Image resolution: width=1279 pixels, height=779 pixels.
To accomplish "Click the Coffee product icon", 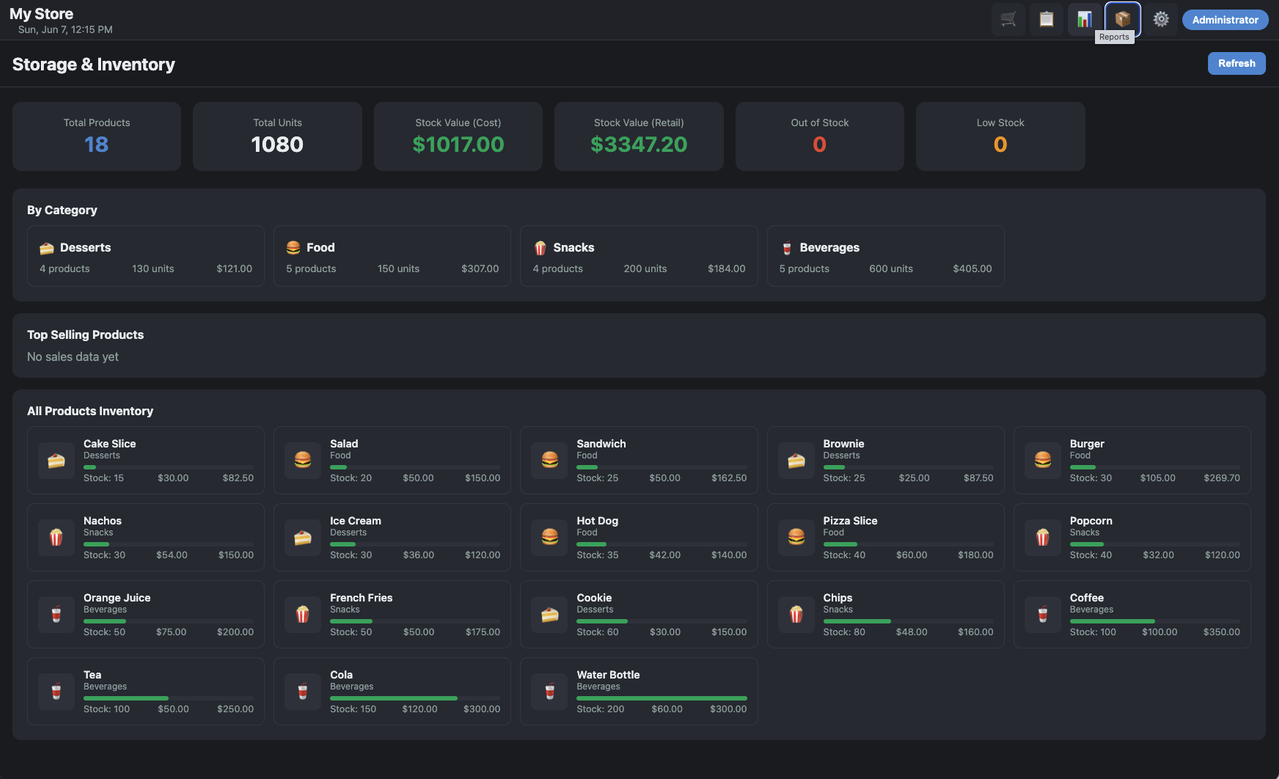I will [x=1043, y=614].
